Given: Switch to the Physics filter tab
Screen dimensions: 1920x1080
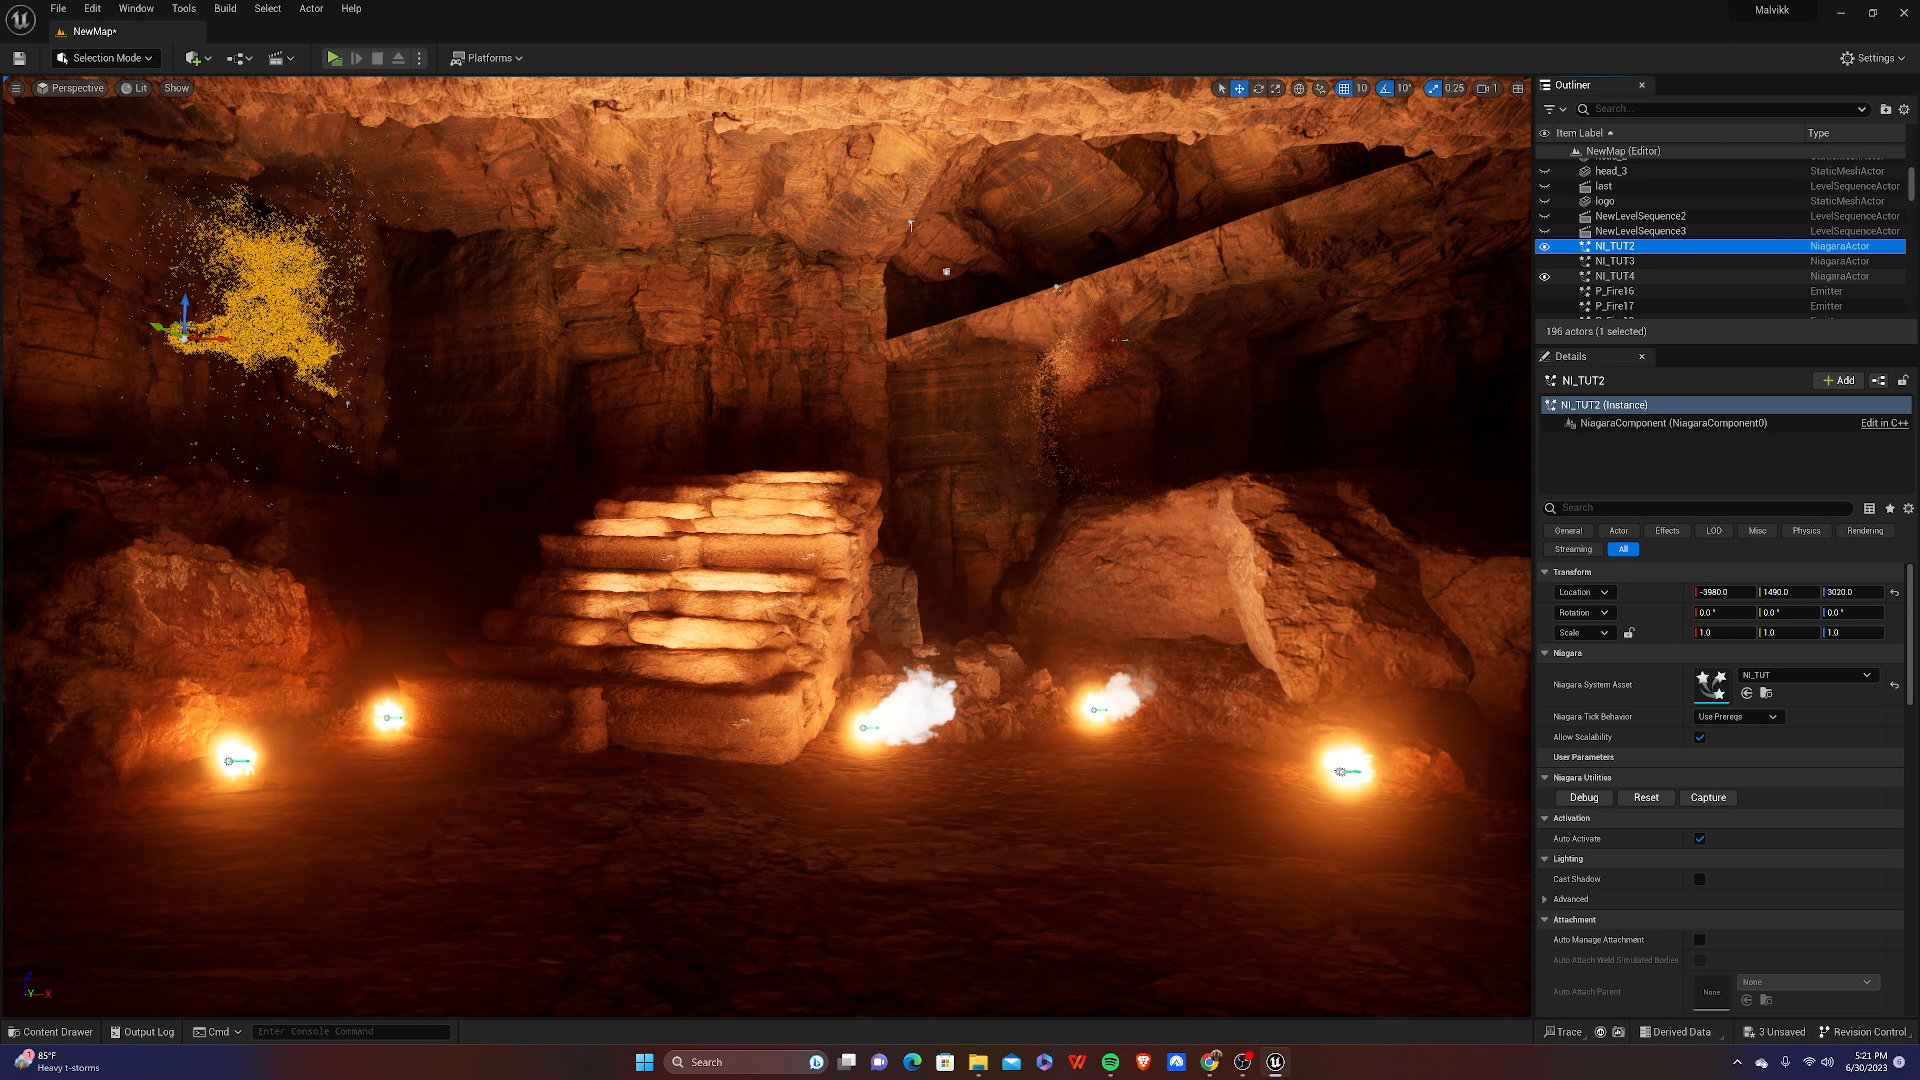Looking at the screenshot, I should [x=1806, y=531].
